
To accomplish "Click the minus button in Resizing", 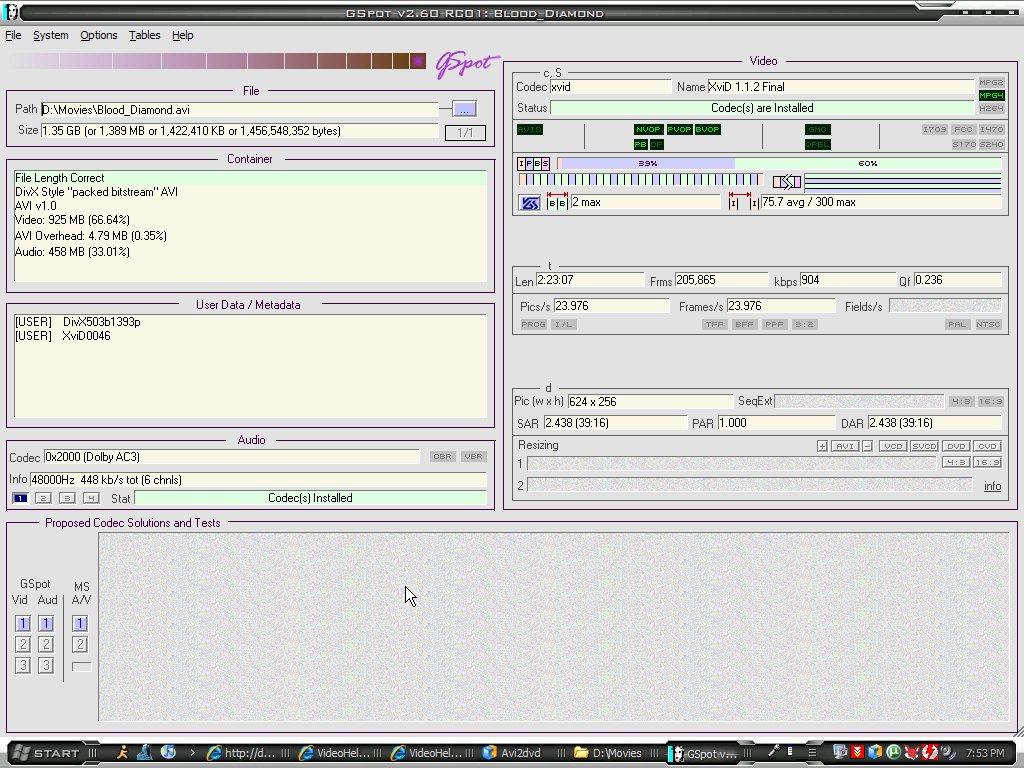I will click(867, 446).
